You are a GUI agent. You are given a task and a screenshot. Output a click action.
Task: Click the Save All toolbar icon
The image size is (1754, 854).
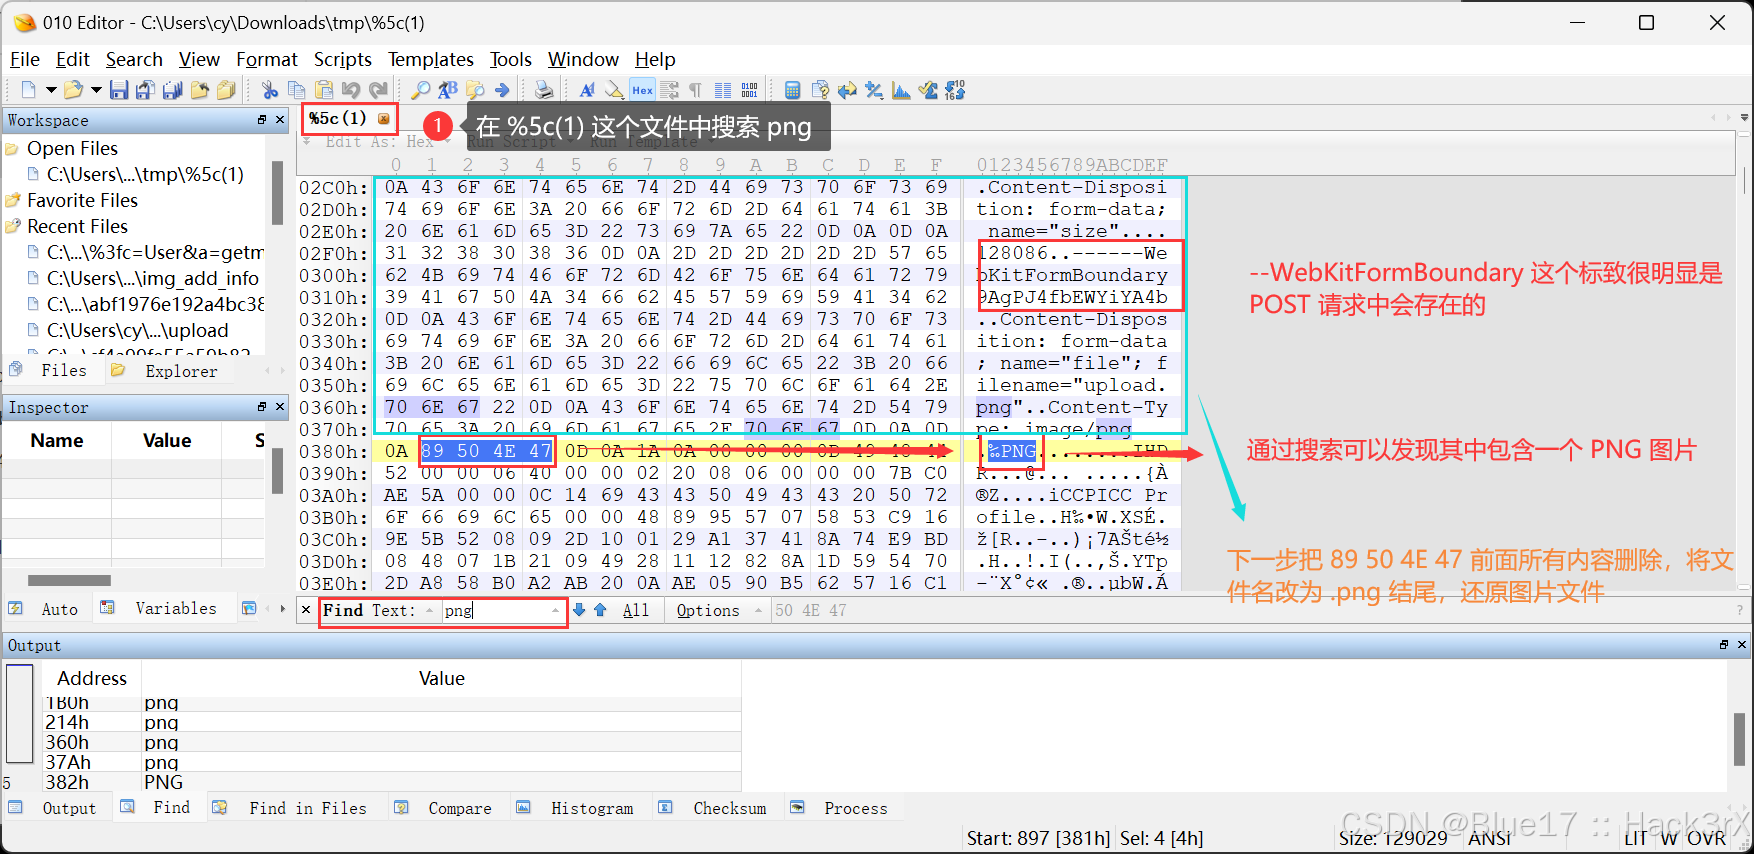[172, 90]
